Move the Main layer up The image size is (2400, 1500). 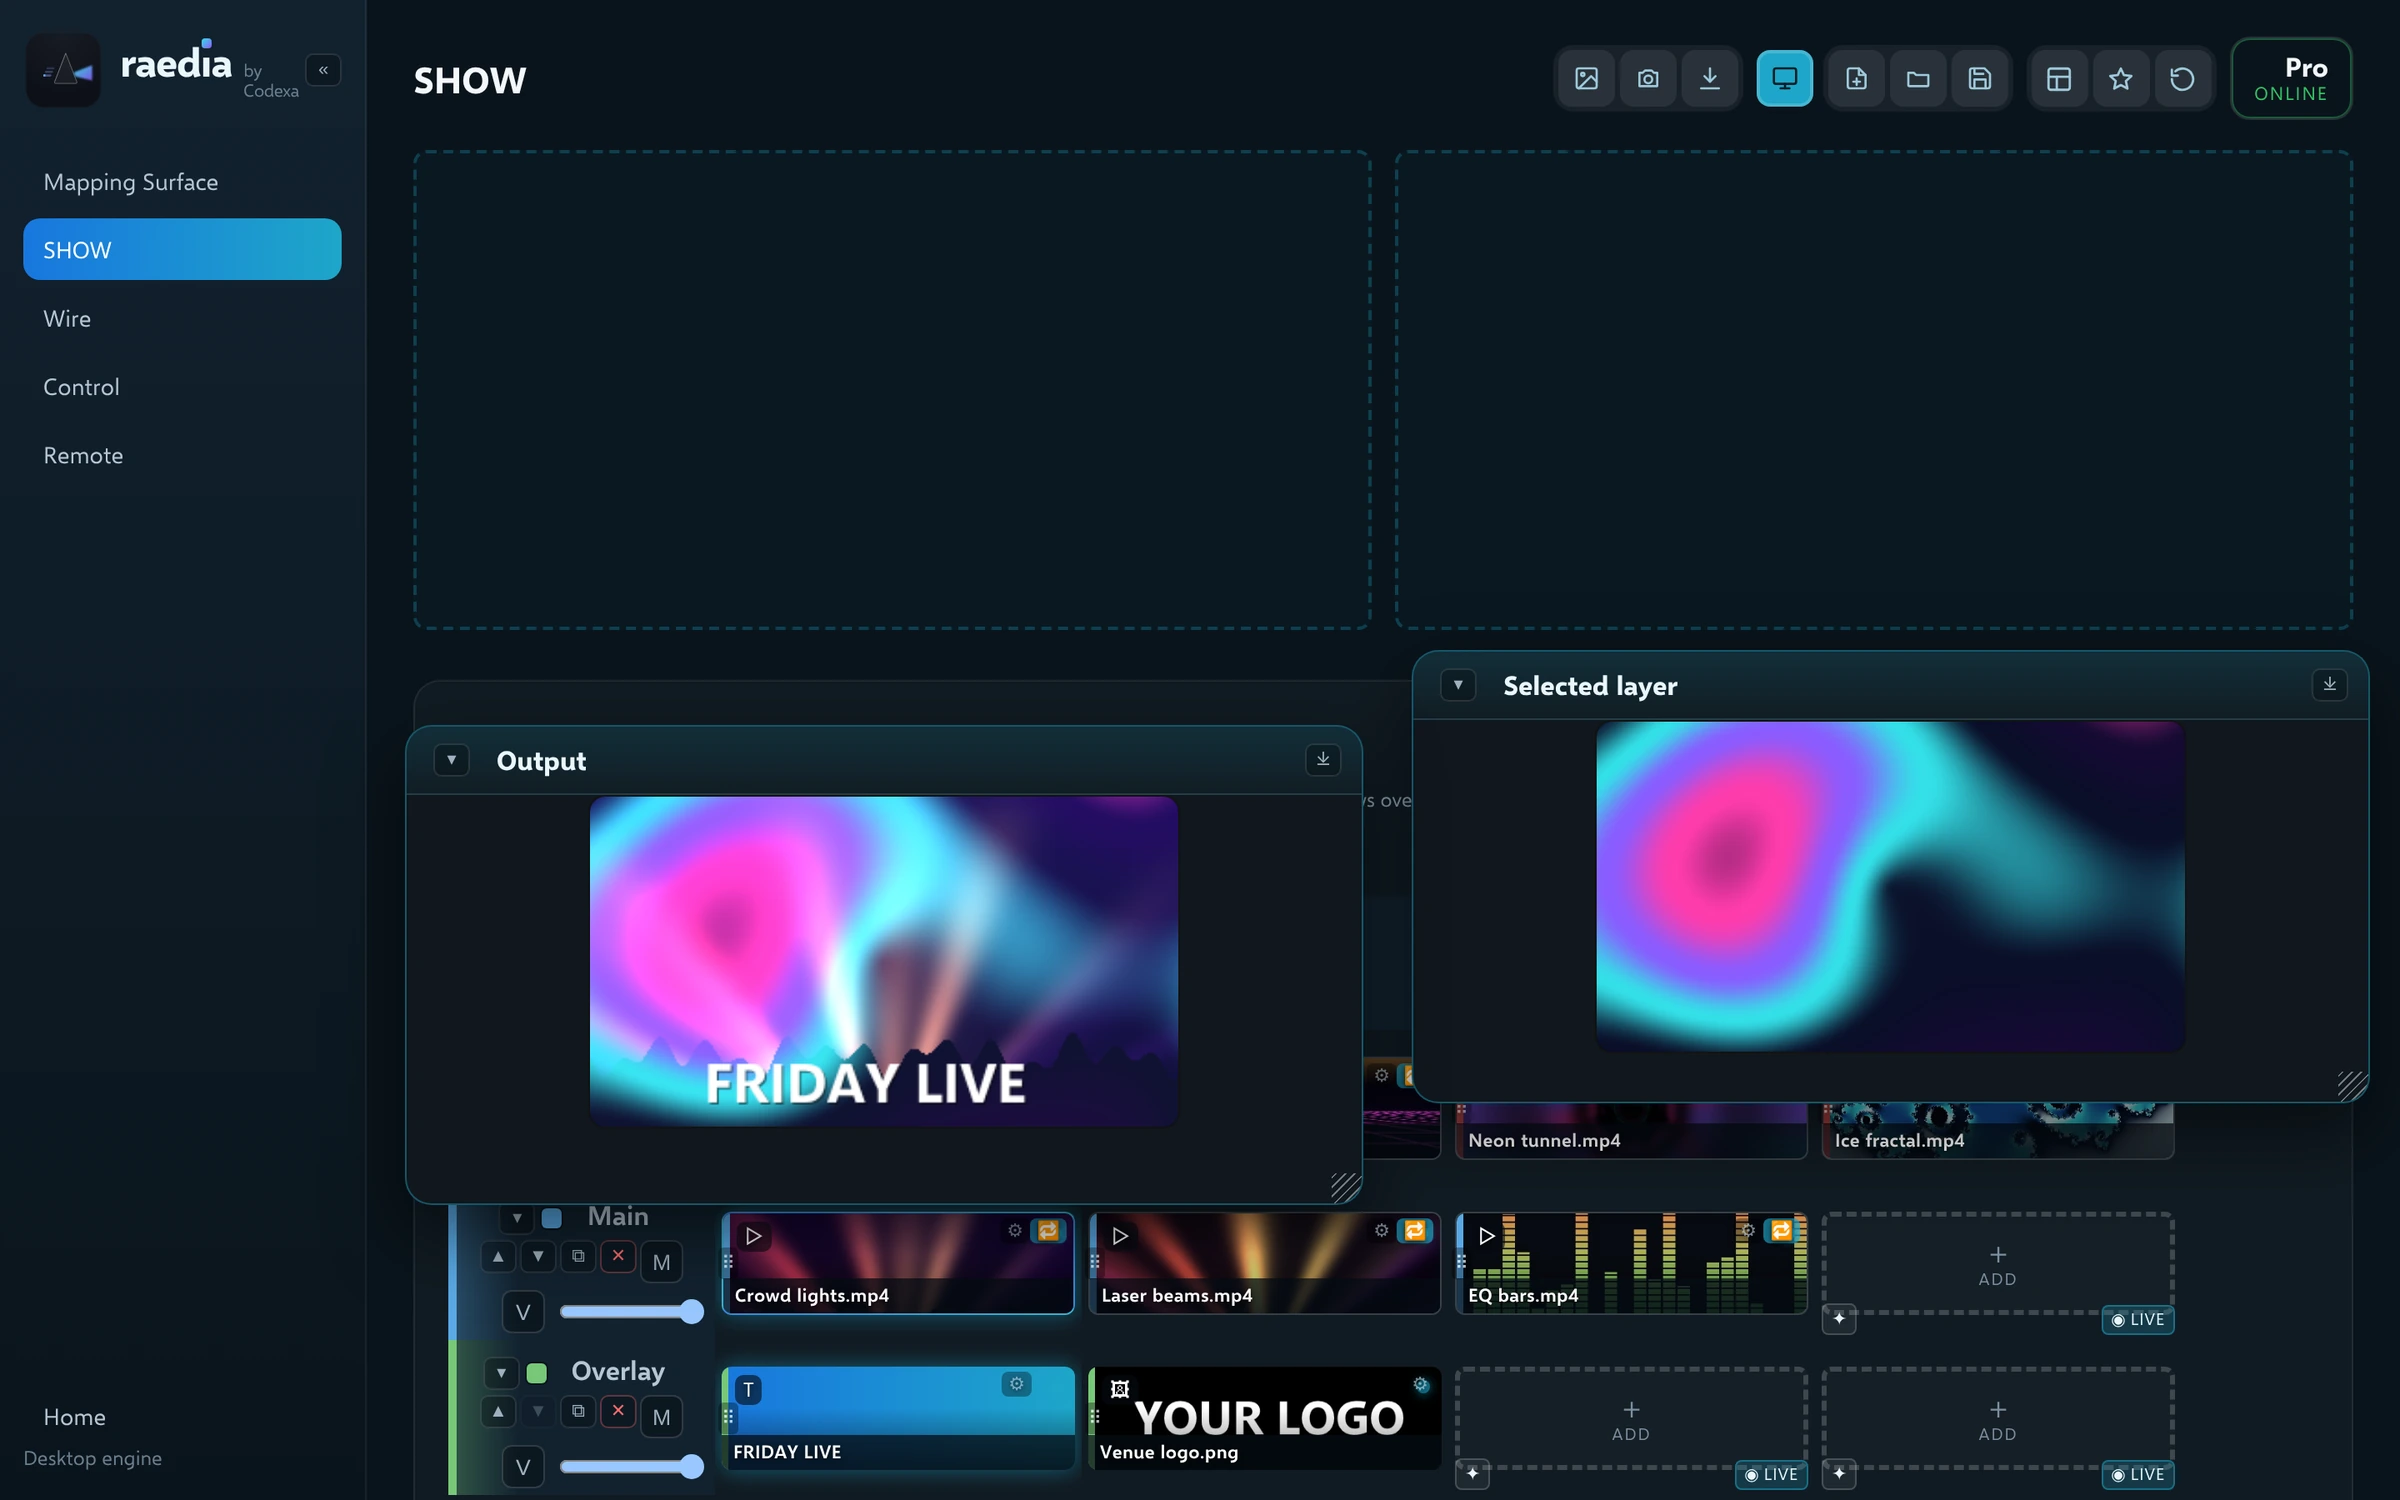(498, 1256)
